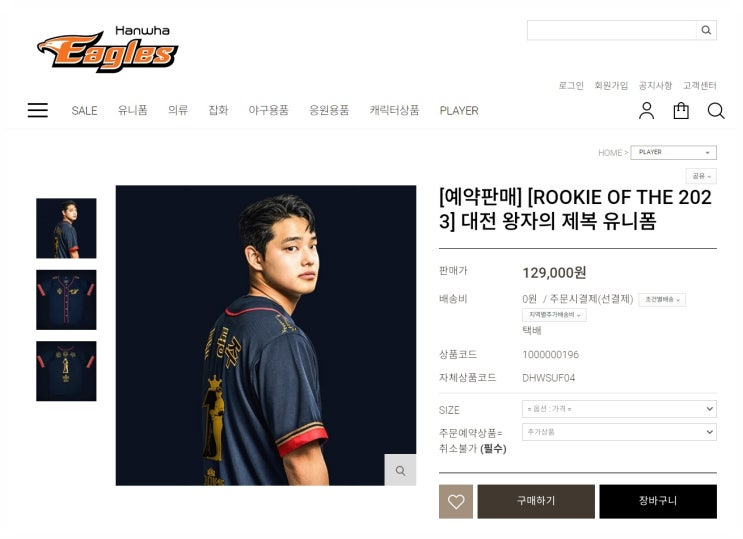
Task: Expand the 조건별배송 shipping dropdown
Action: pyautogui.click(x=662, y=300)
